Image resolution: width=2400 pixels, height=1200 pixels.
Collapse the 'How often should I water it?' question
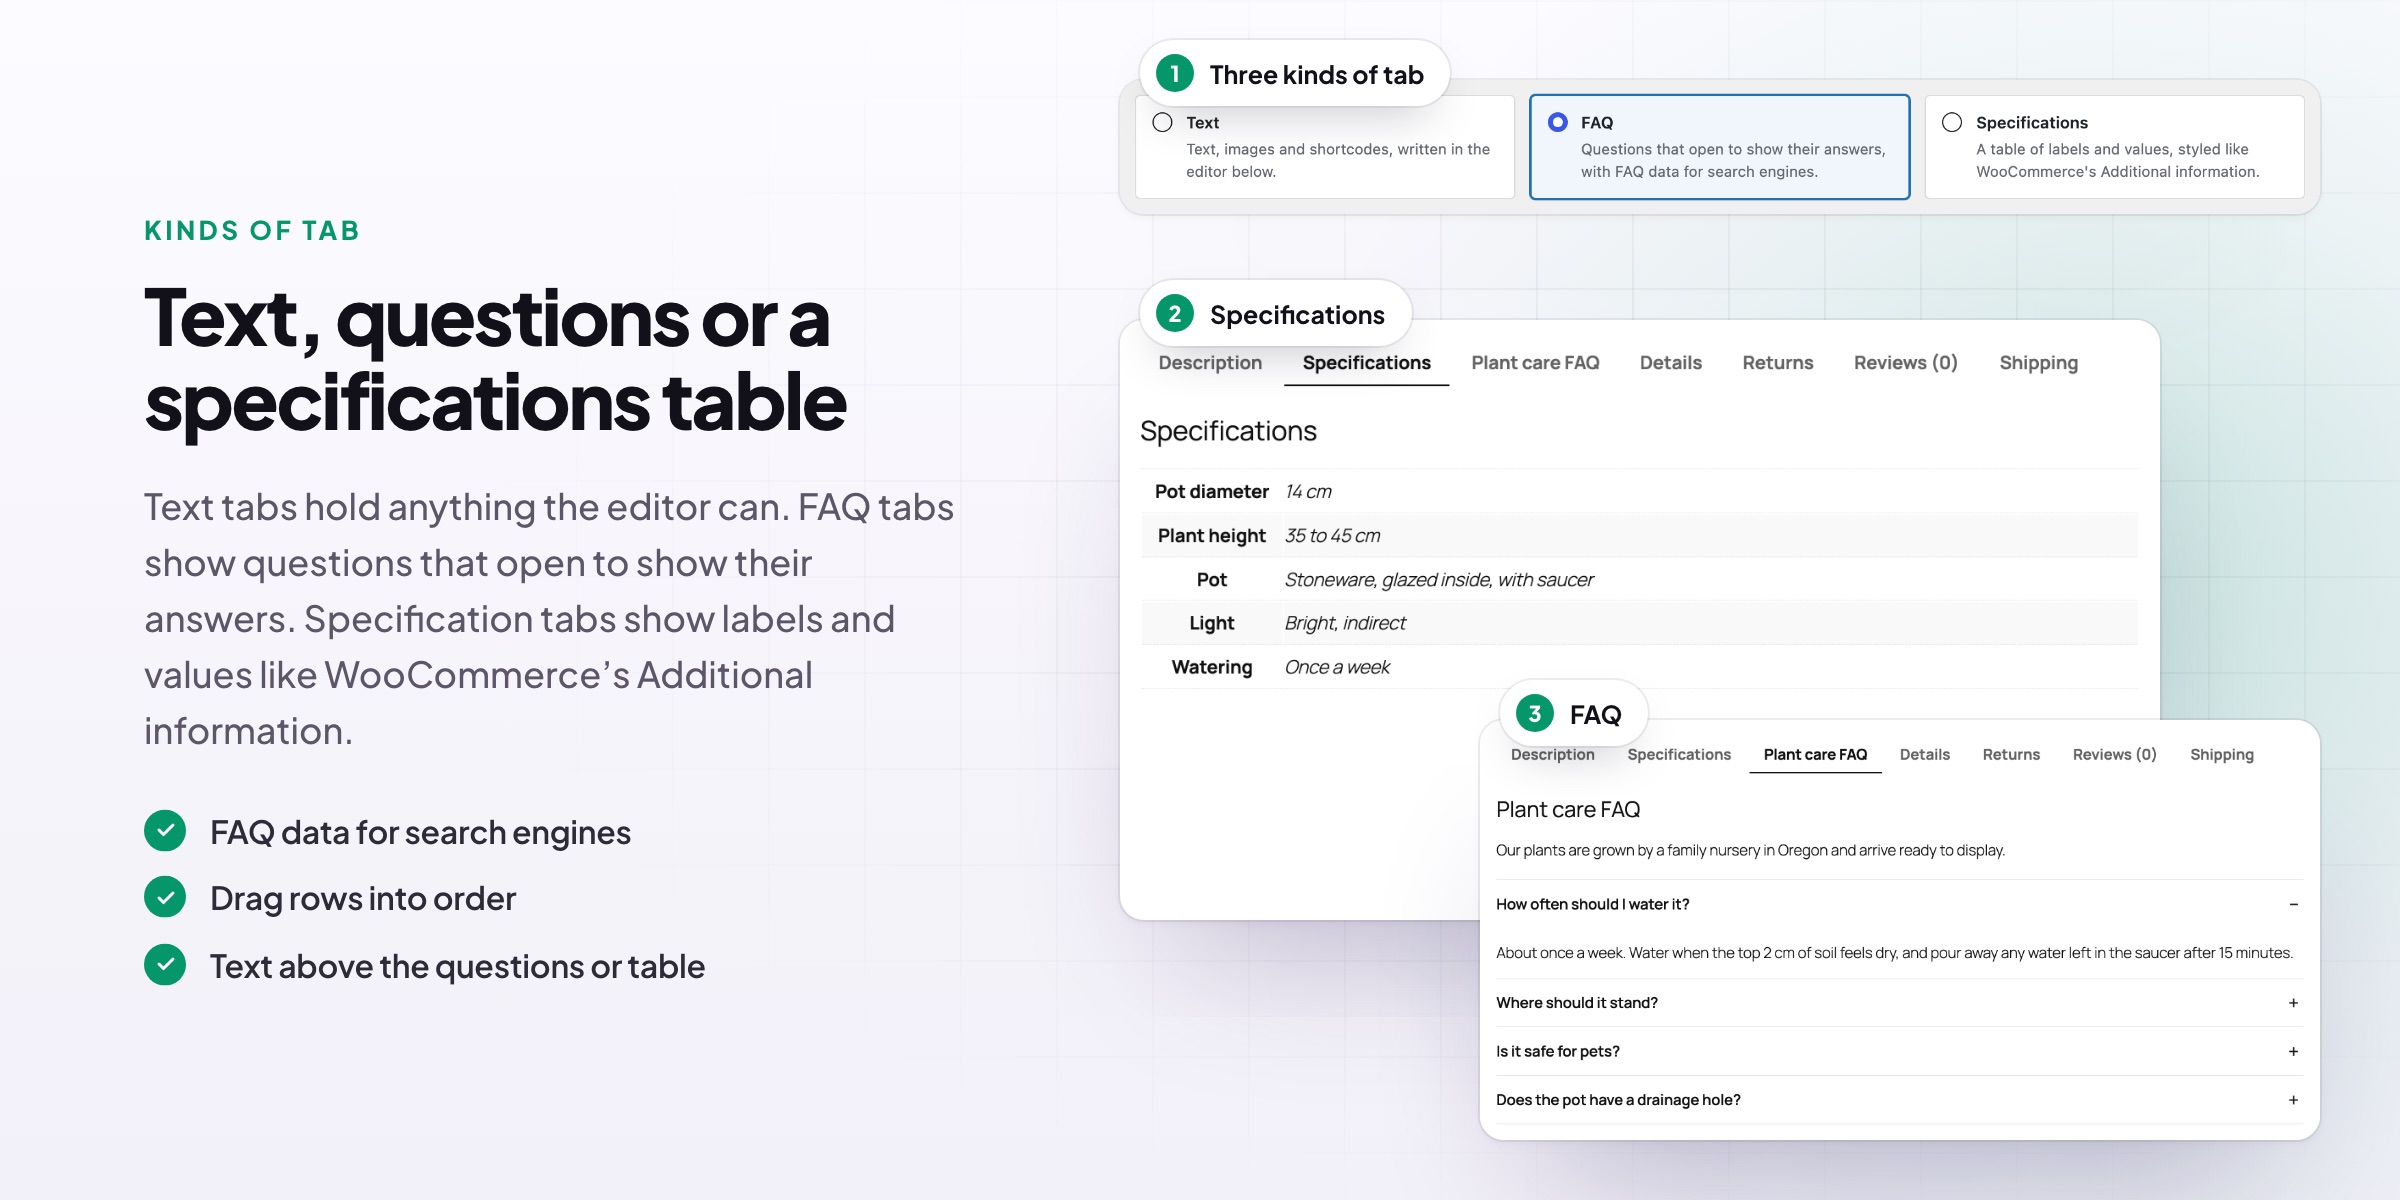click(x=1899, y=904)
